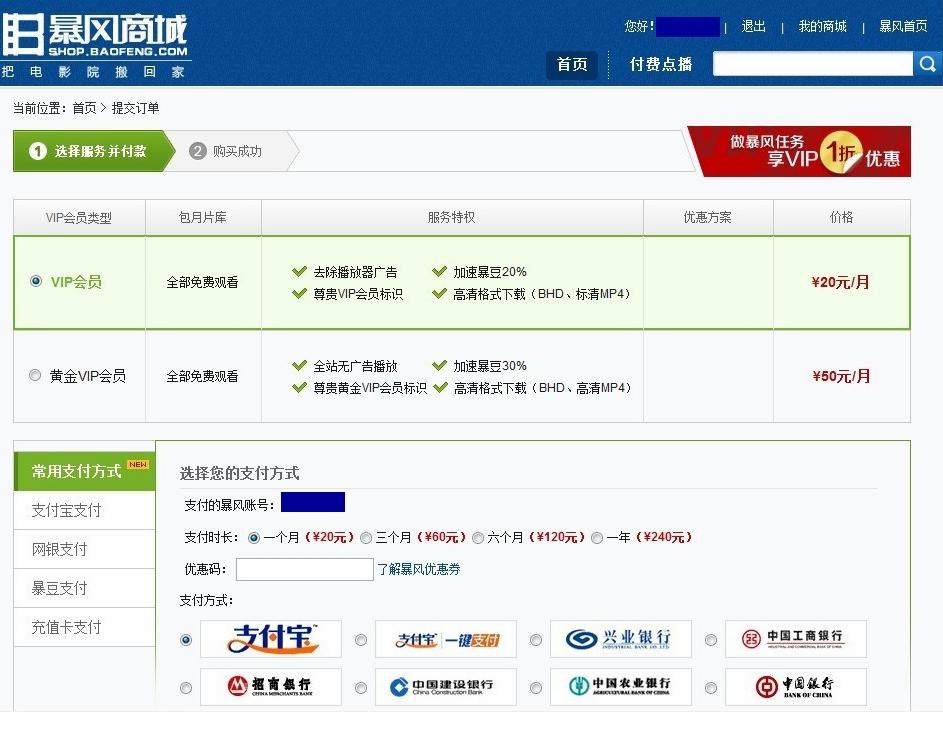Open the 首页 tab

[572, 63]
